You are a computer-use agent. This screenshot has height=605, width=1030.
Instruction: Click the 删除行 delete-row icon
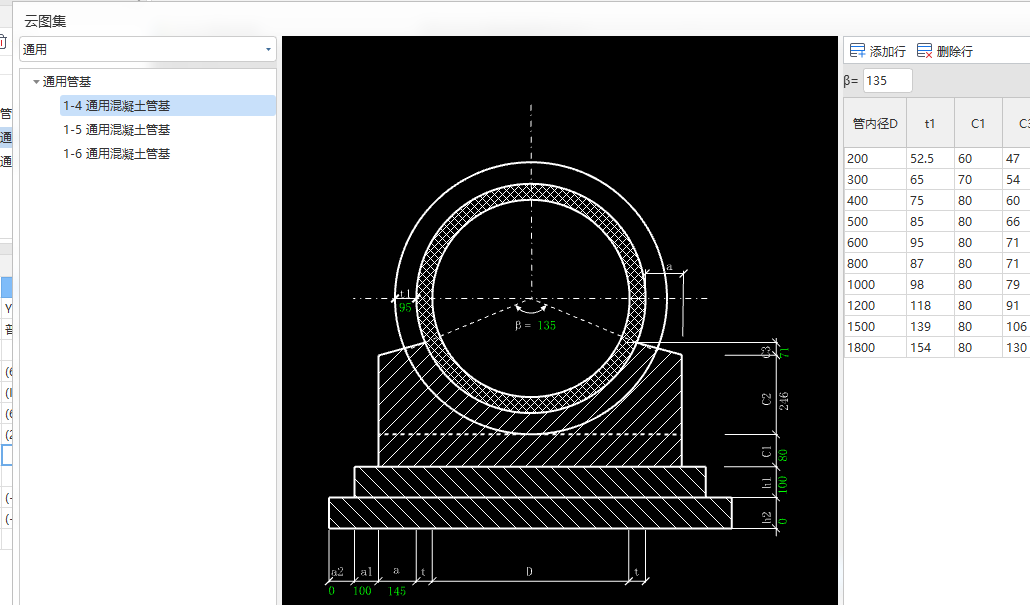[x=924, y=51]
